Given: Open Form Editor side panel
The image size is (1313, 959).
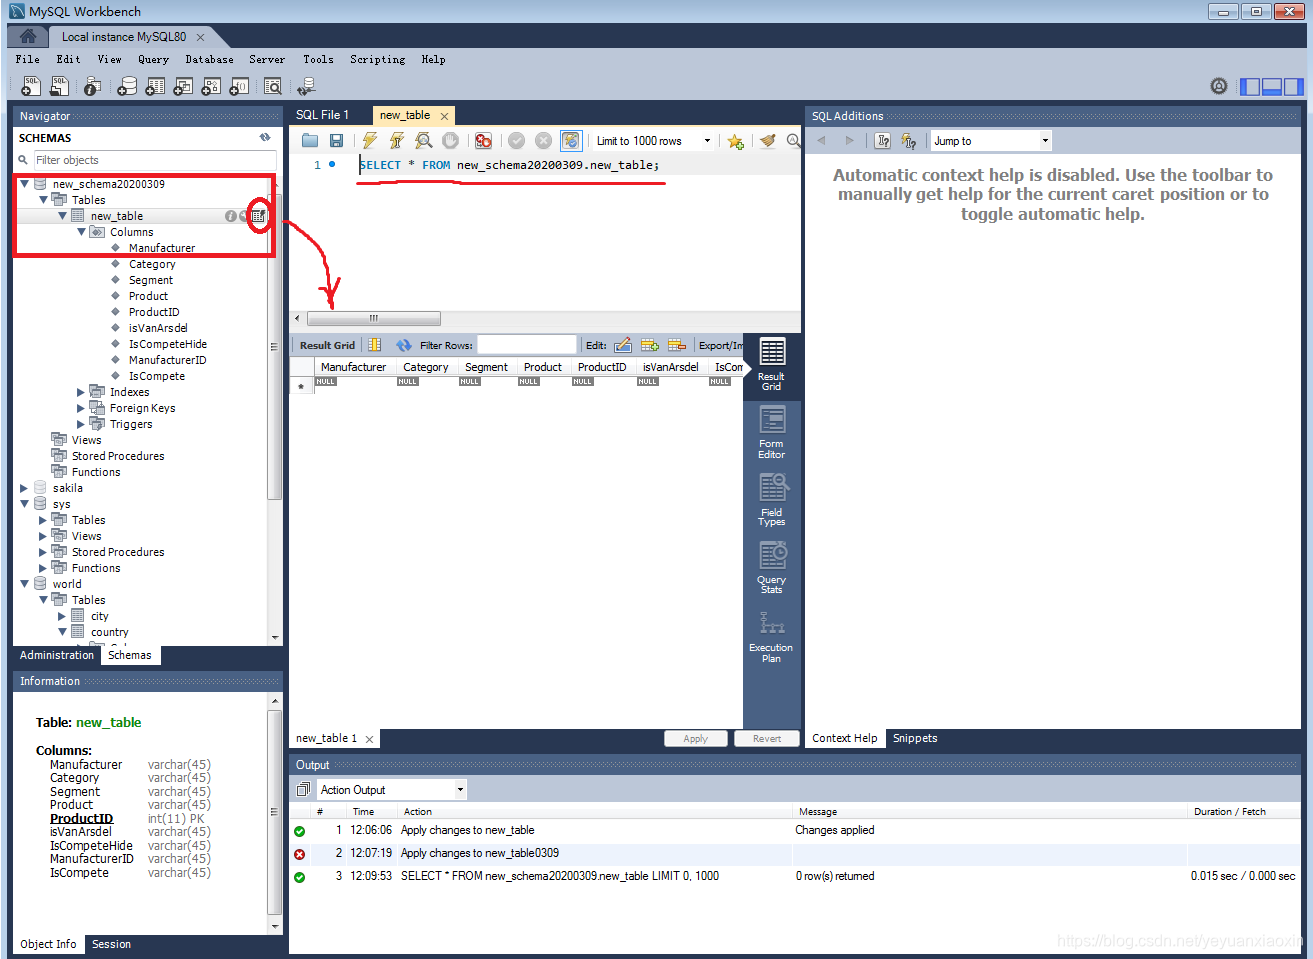Looking at the screenshot, I should point(772,432).
